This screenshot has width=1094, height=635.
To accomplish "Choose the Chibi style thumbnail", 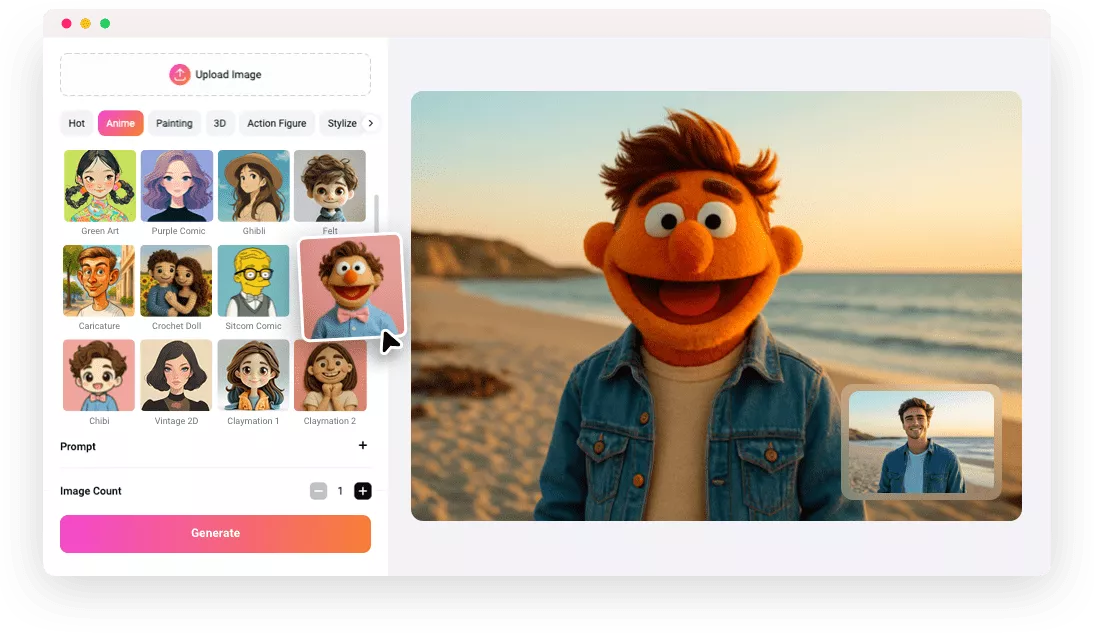I will point(99,375).
